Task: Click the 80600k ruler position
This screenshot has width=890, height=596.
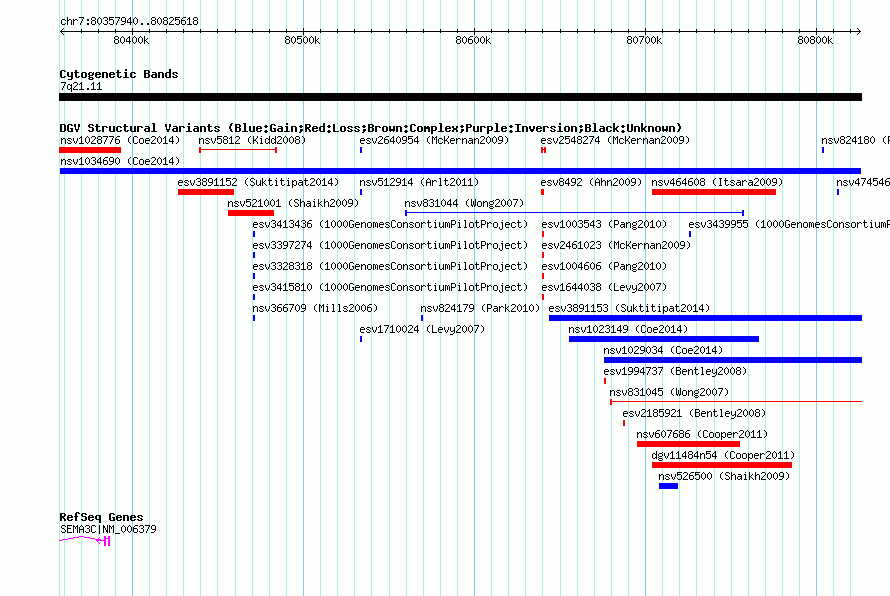Action: pyautogui.click(x=473, y=40)
